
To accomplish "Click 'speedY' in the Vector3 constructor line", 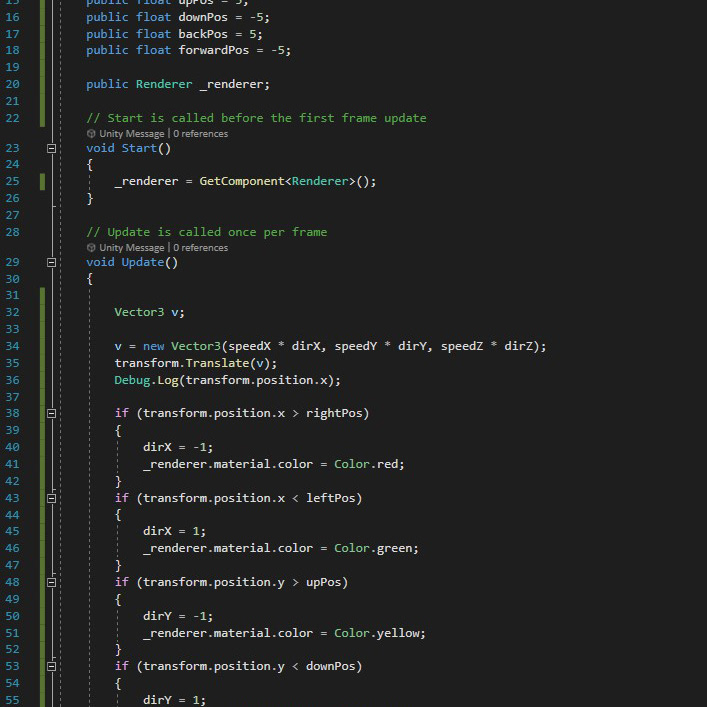I will point(355,346).
